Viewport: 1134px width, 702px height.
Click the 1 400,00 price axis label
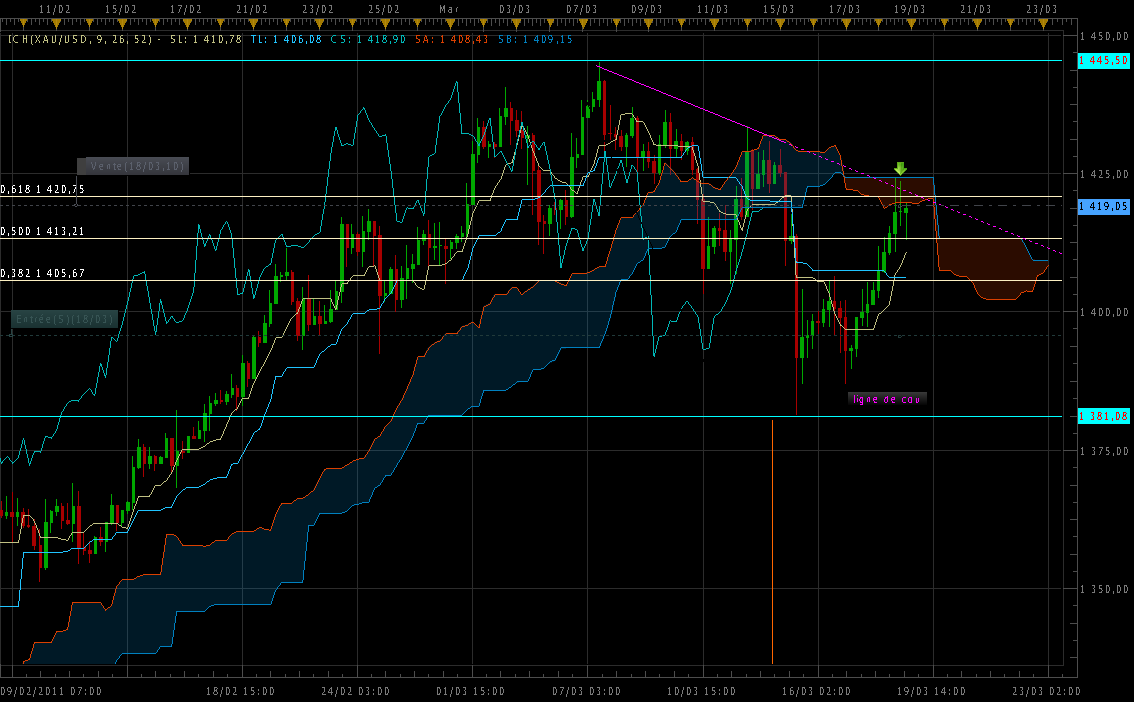pos(1106,313)
